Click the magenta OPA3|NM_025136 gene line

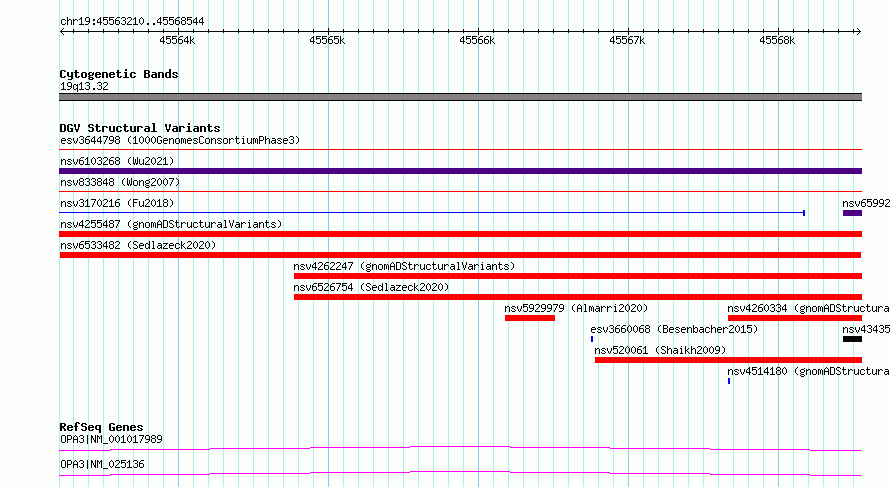pyautogui.click(x=460, y=473)
